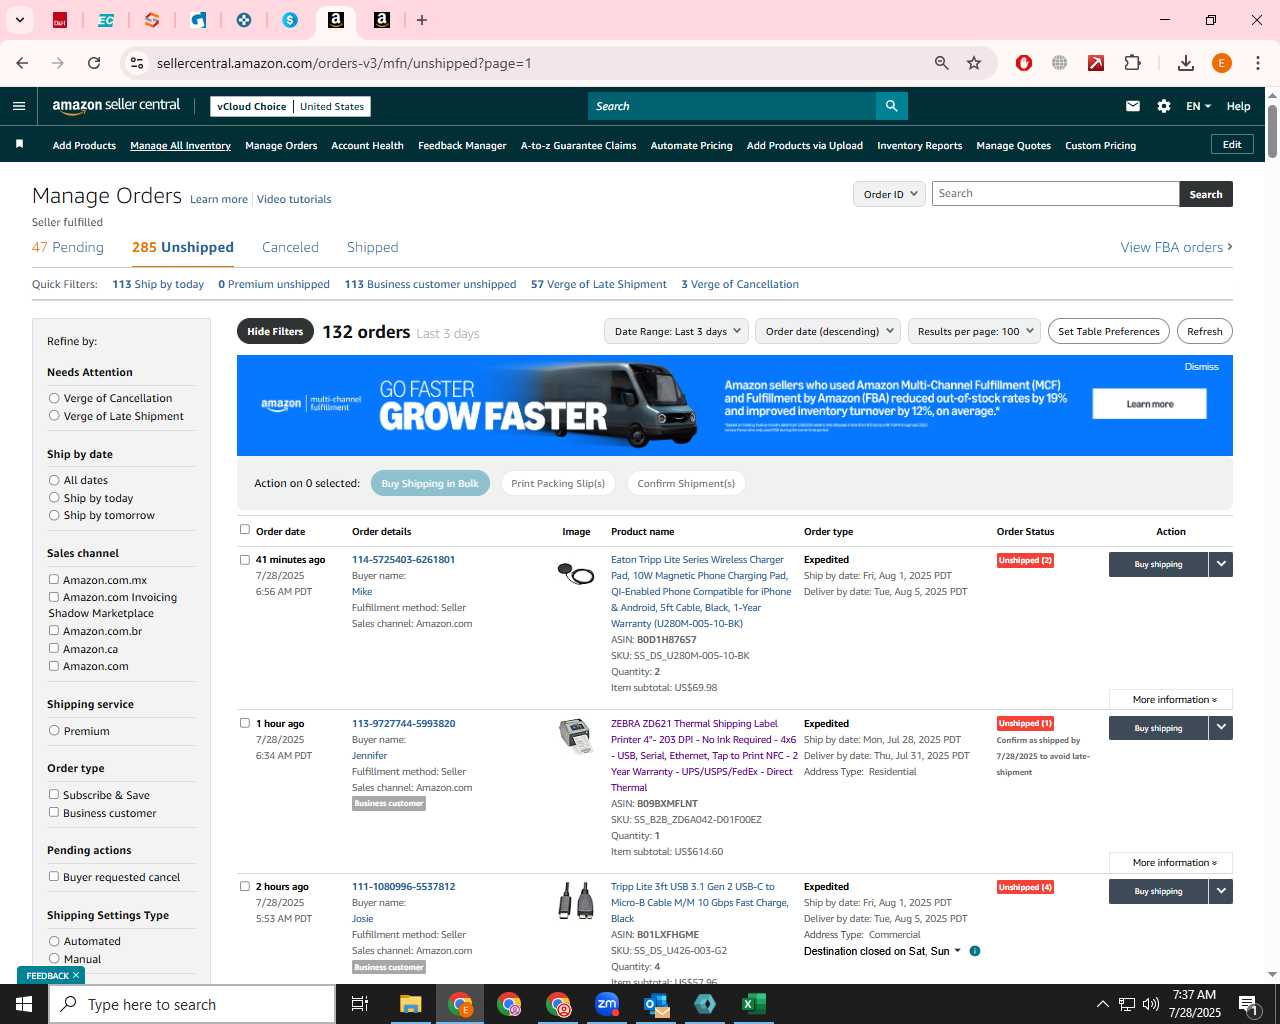
Task: Click the profile avatar E icon
Action: pos(1222,63)
